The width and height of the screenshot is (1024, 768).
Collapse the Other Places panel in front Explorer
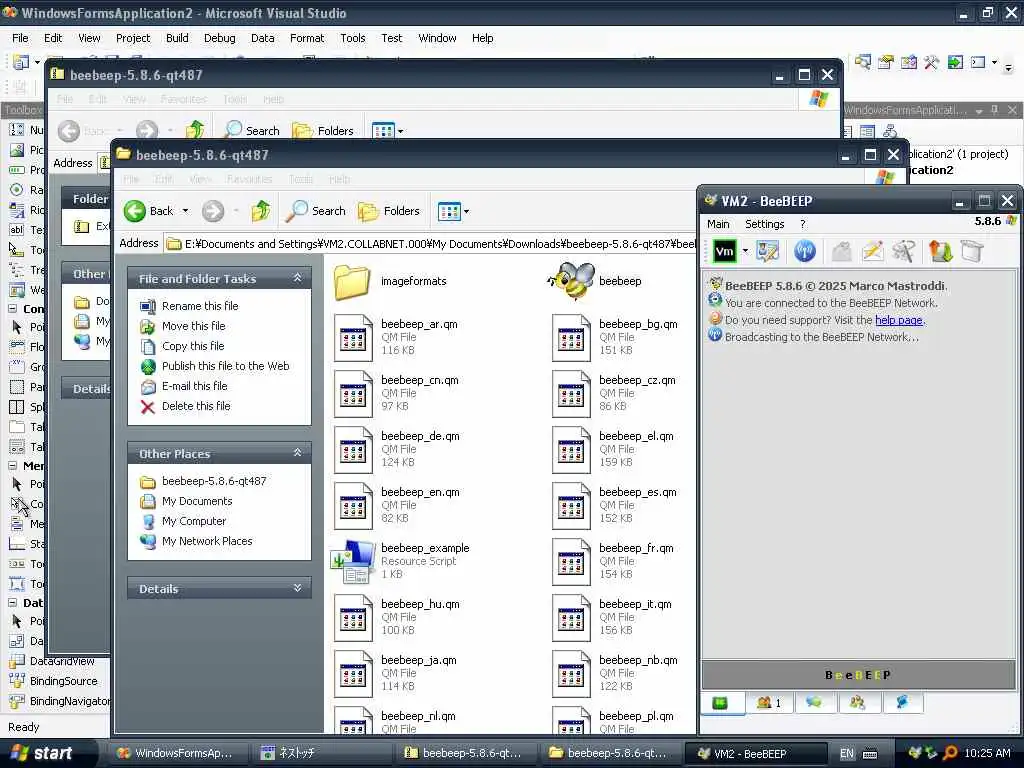(297, 453)
